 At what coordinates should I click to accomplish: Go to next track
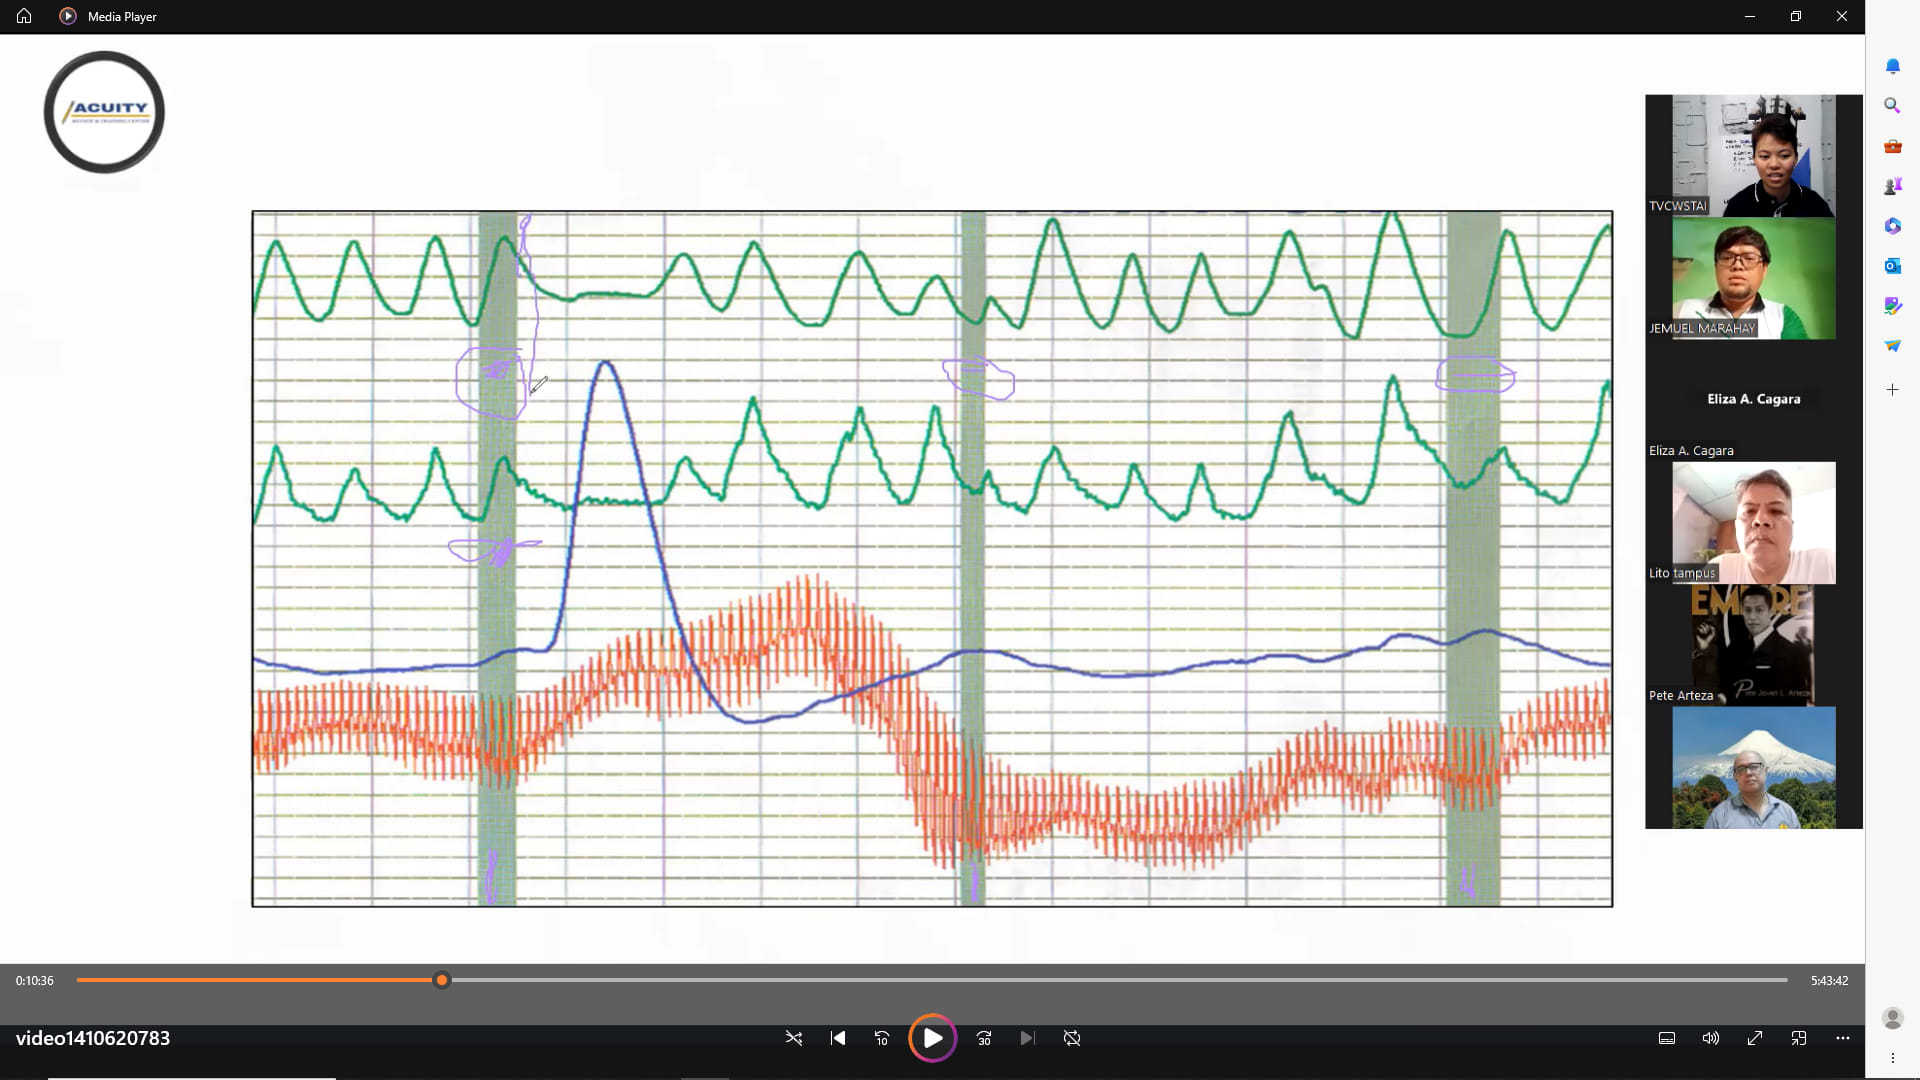[1027, 1038]
